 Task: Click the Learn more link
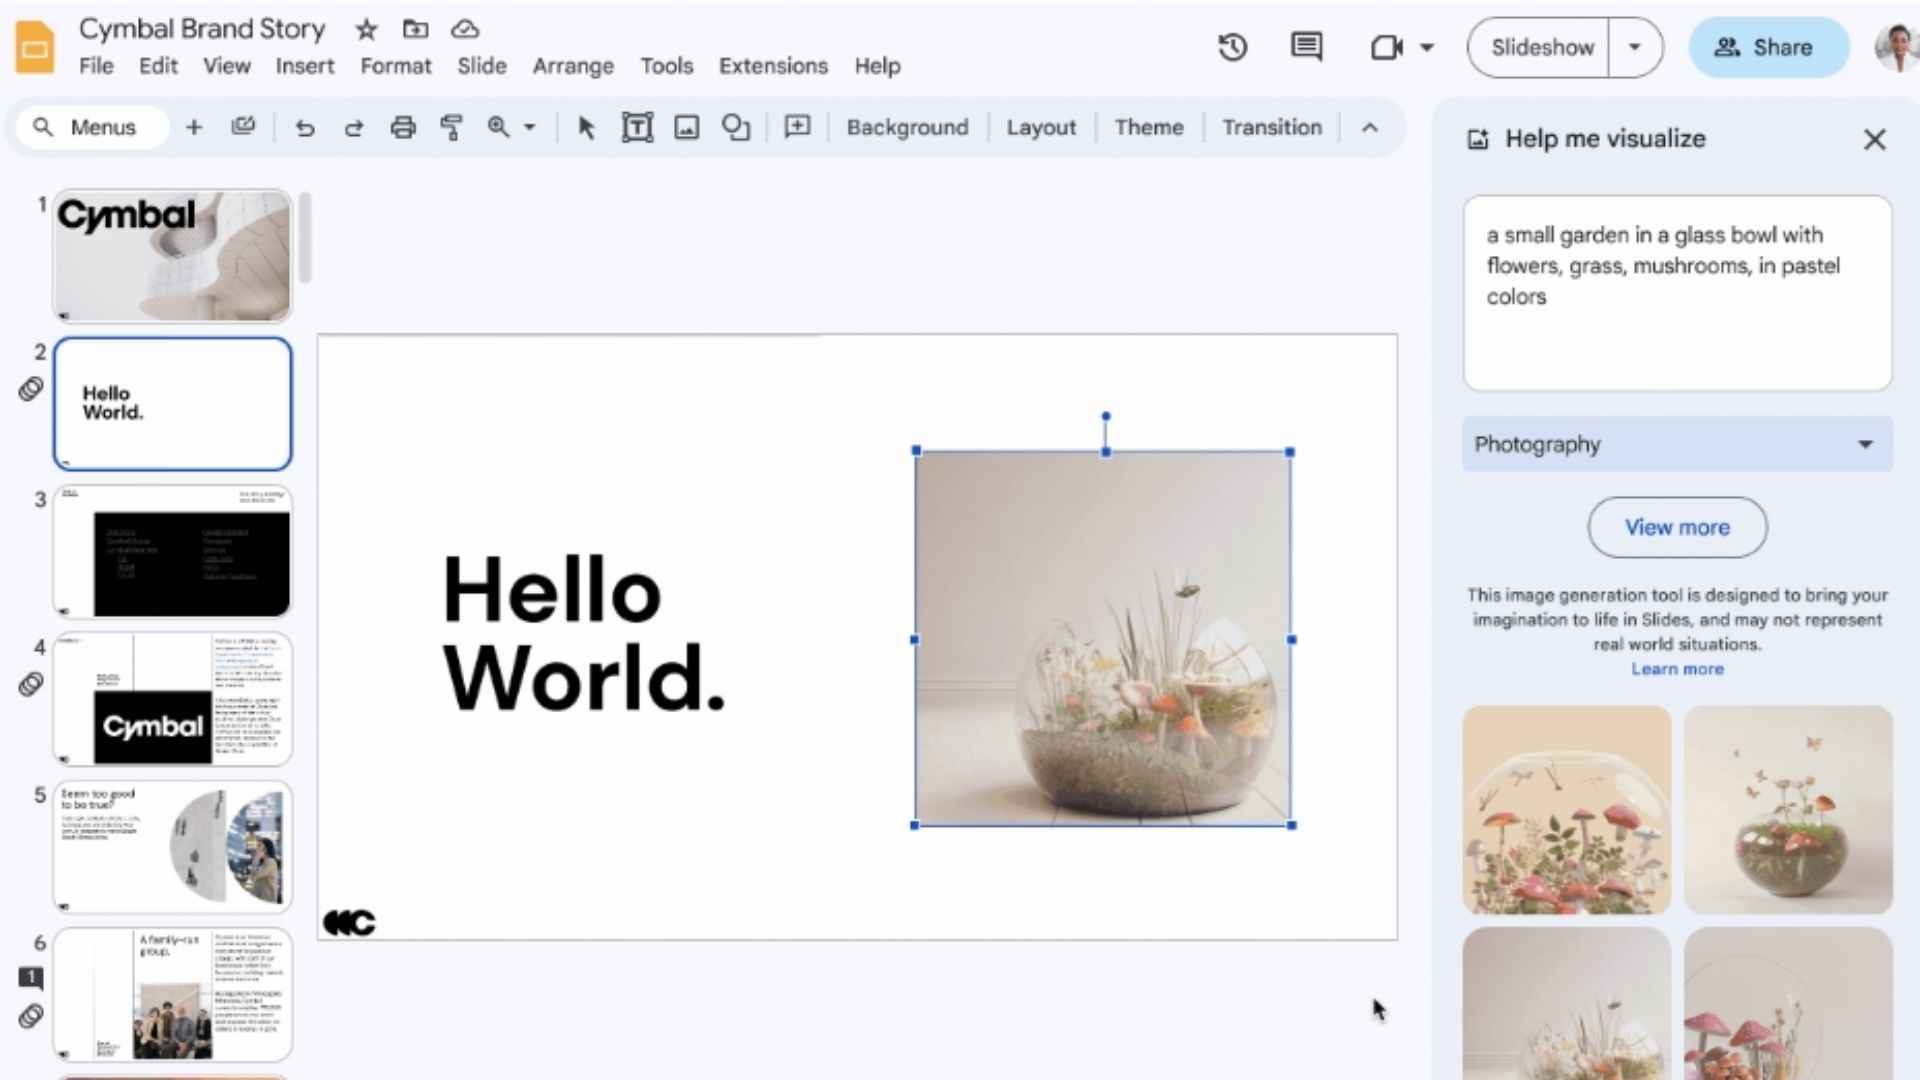click(1677, 669)
